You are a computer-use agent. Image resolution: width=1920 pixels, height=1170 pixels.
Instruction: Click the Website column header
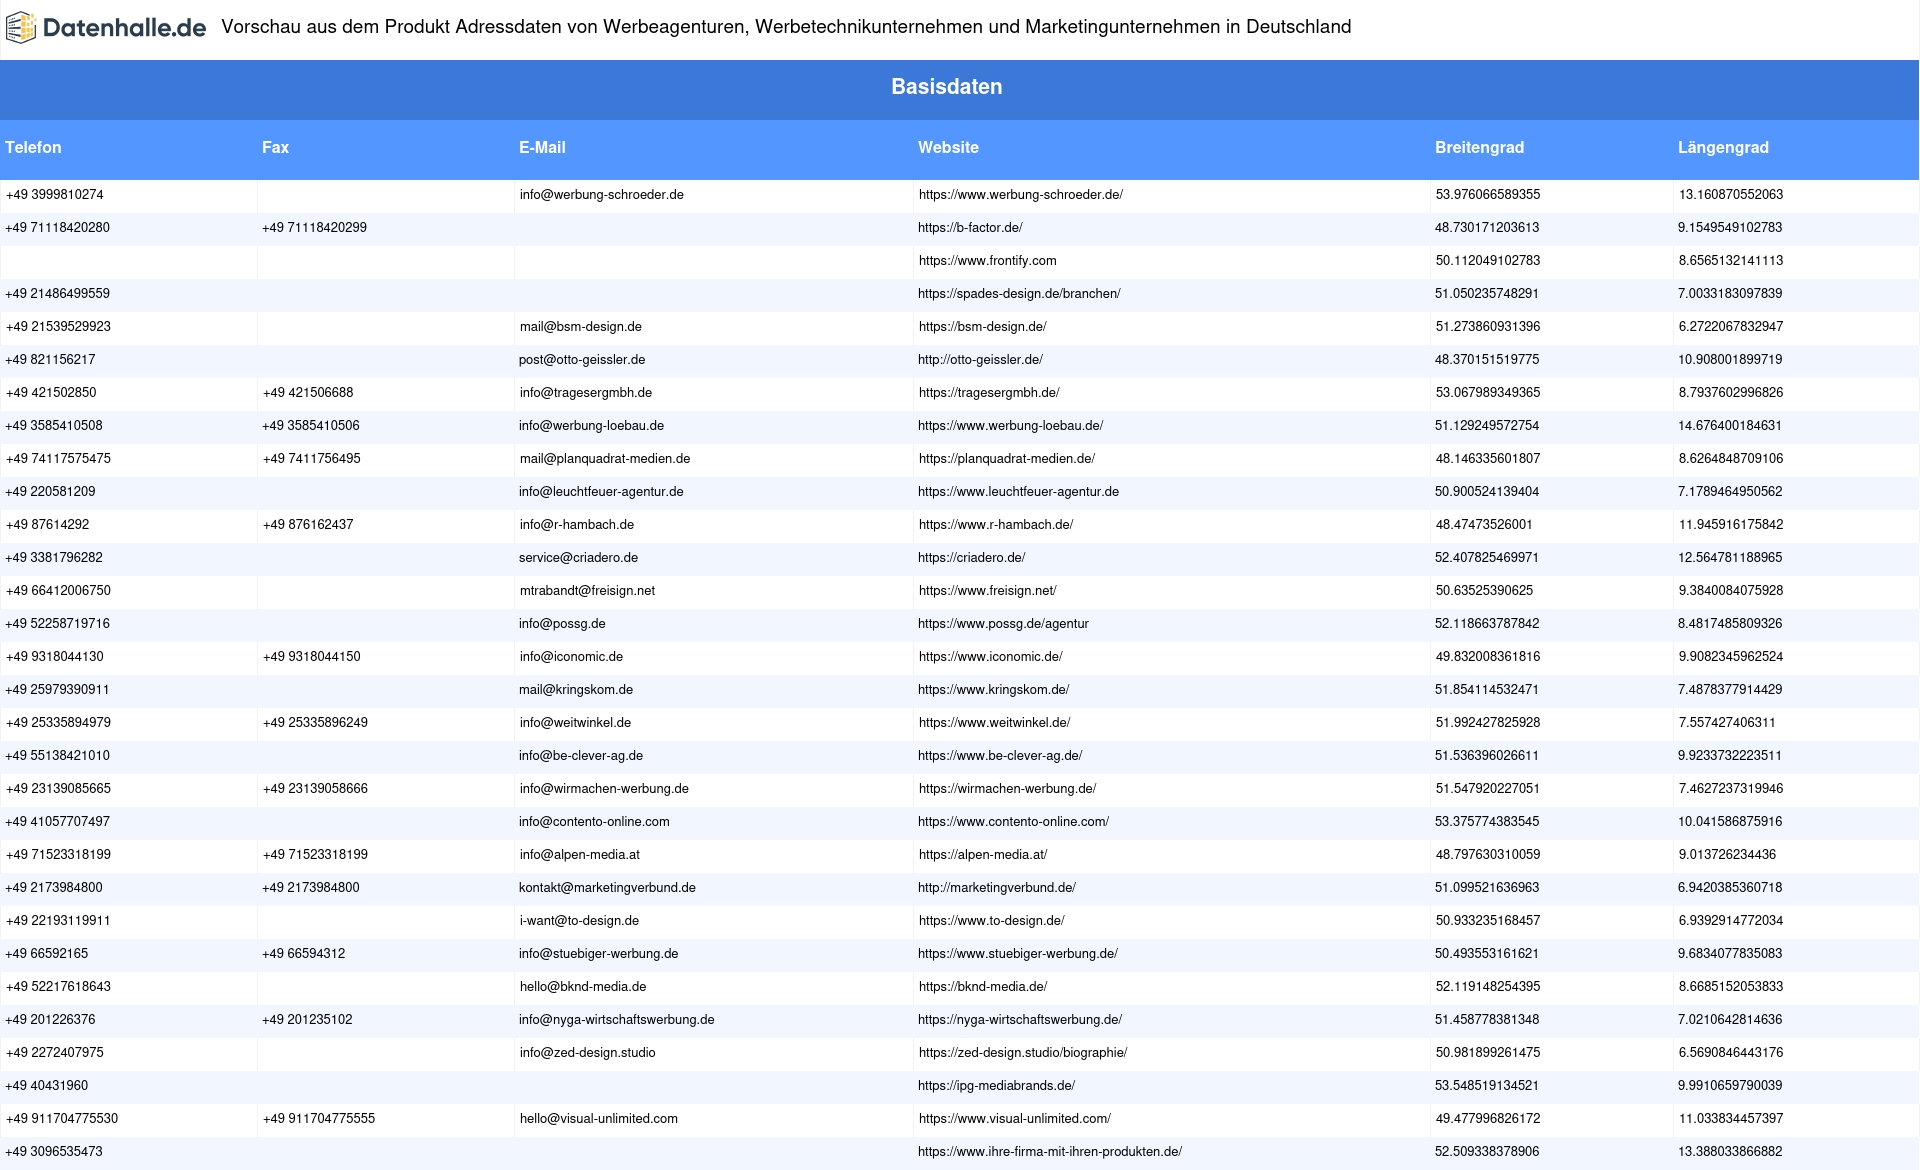(x=948, y=148)
